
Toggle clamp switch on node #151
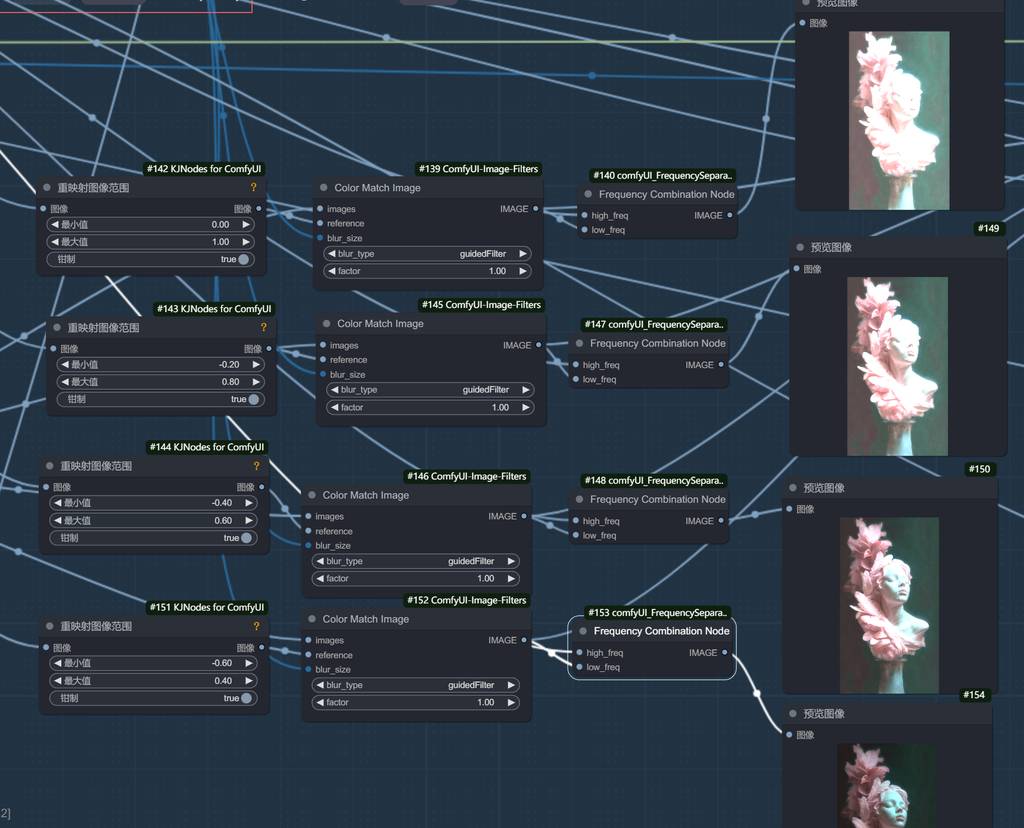coord(246,698)
